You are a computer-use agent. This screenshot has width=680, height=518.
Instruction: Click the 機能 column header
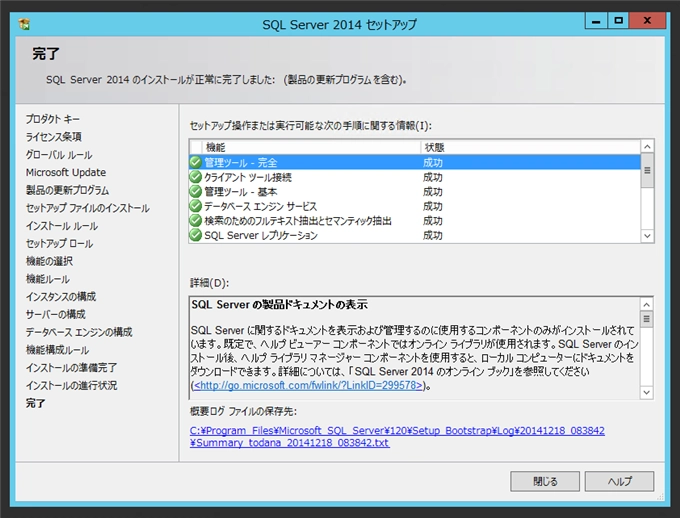point(311,147)
